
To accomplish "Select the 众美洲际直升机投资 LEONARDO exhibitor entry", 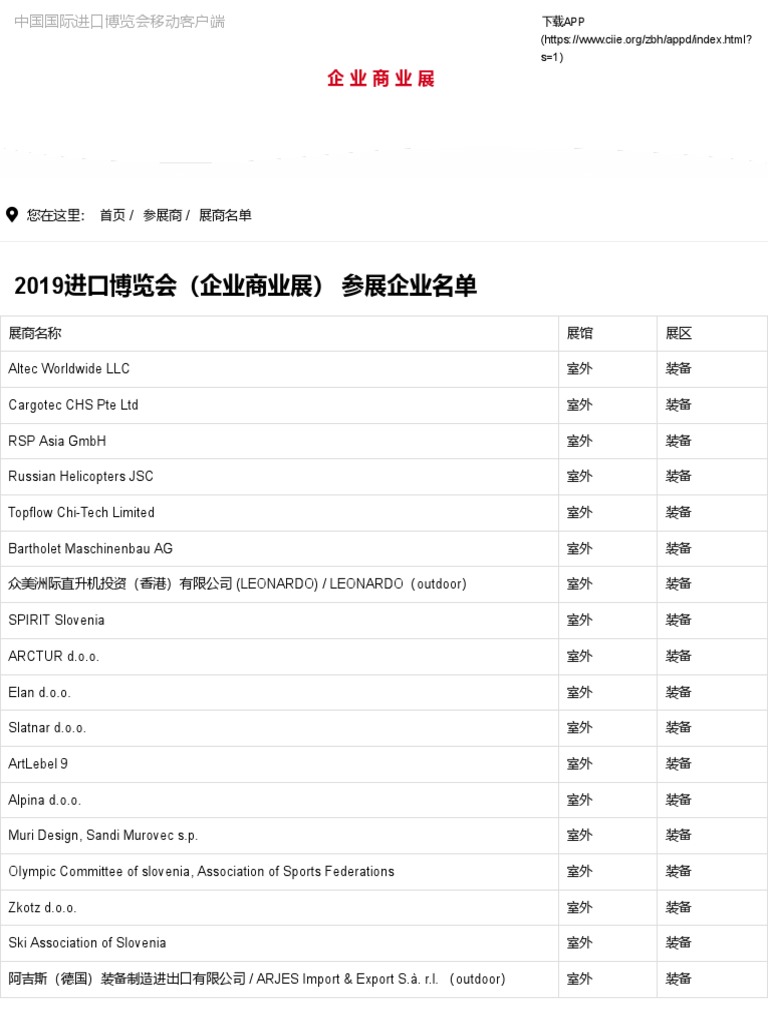I will tap(238, 584).
